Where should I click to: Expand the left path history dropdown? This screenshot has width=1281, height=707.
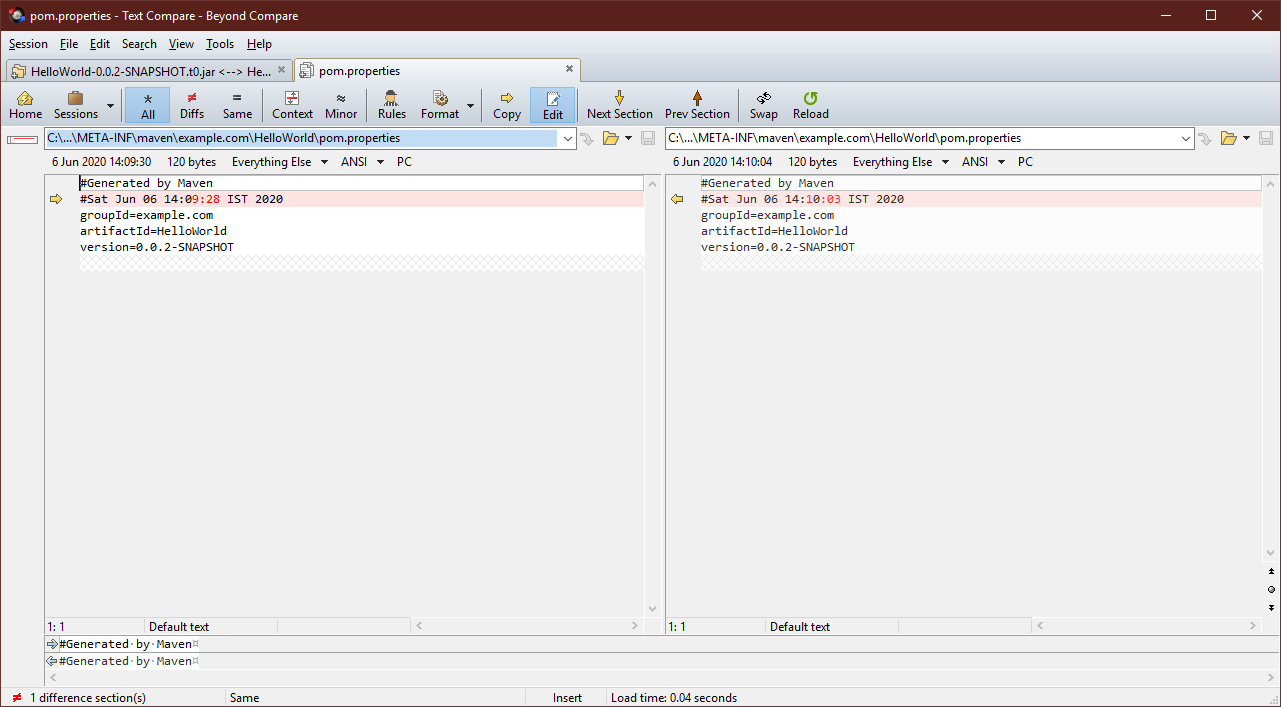568,138
